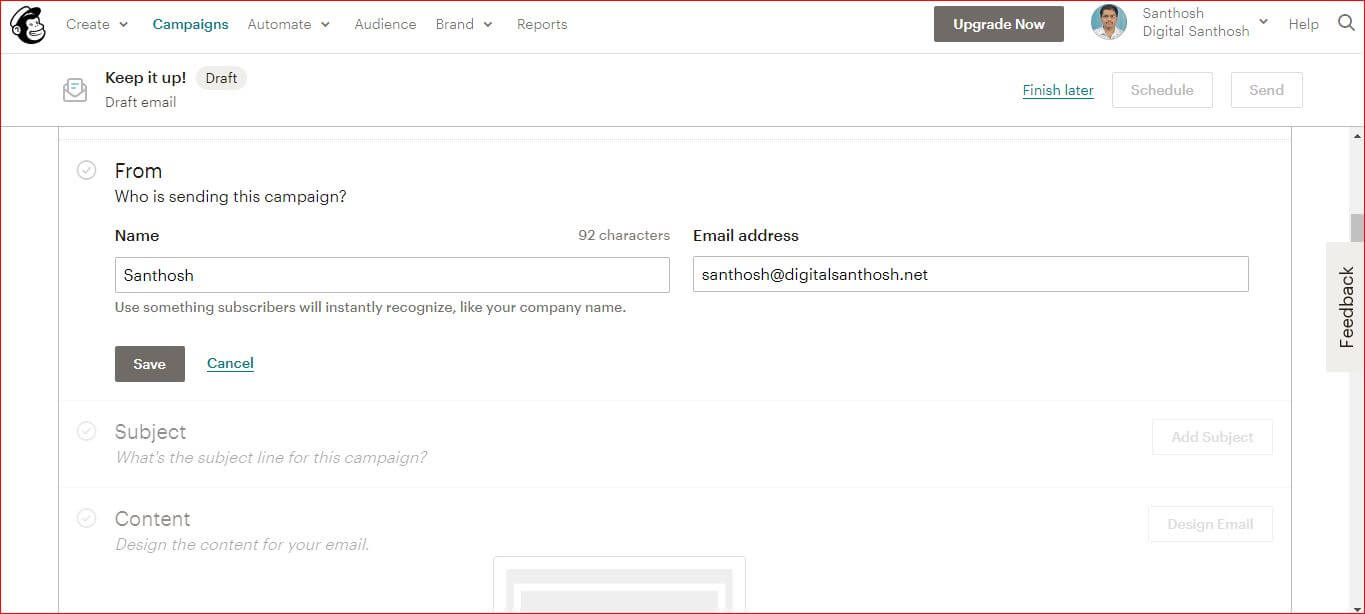Click the Schedule button
Viewport: 1365px width, 614px height.
click(1162, 90)
